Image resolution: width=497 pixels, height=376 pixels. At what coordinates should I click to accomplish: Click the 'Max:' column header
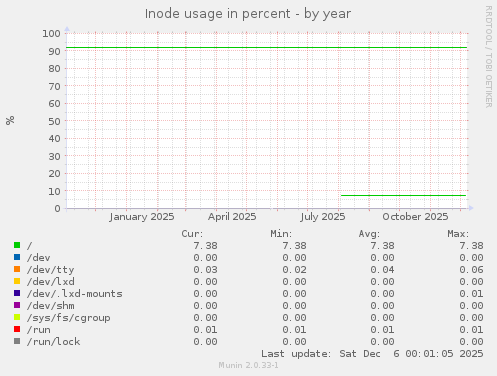click(x=458, y=234)
